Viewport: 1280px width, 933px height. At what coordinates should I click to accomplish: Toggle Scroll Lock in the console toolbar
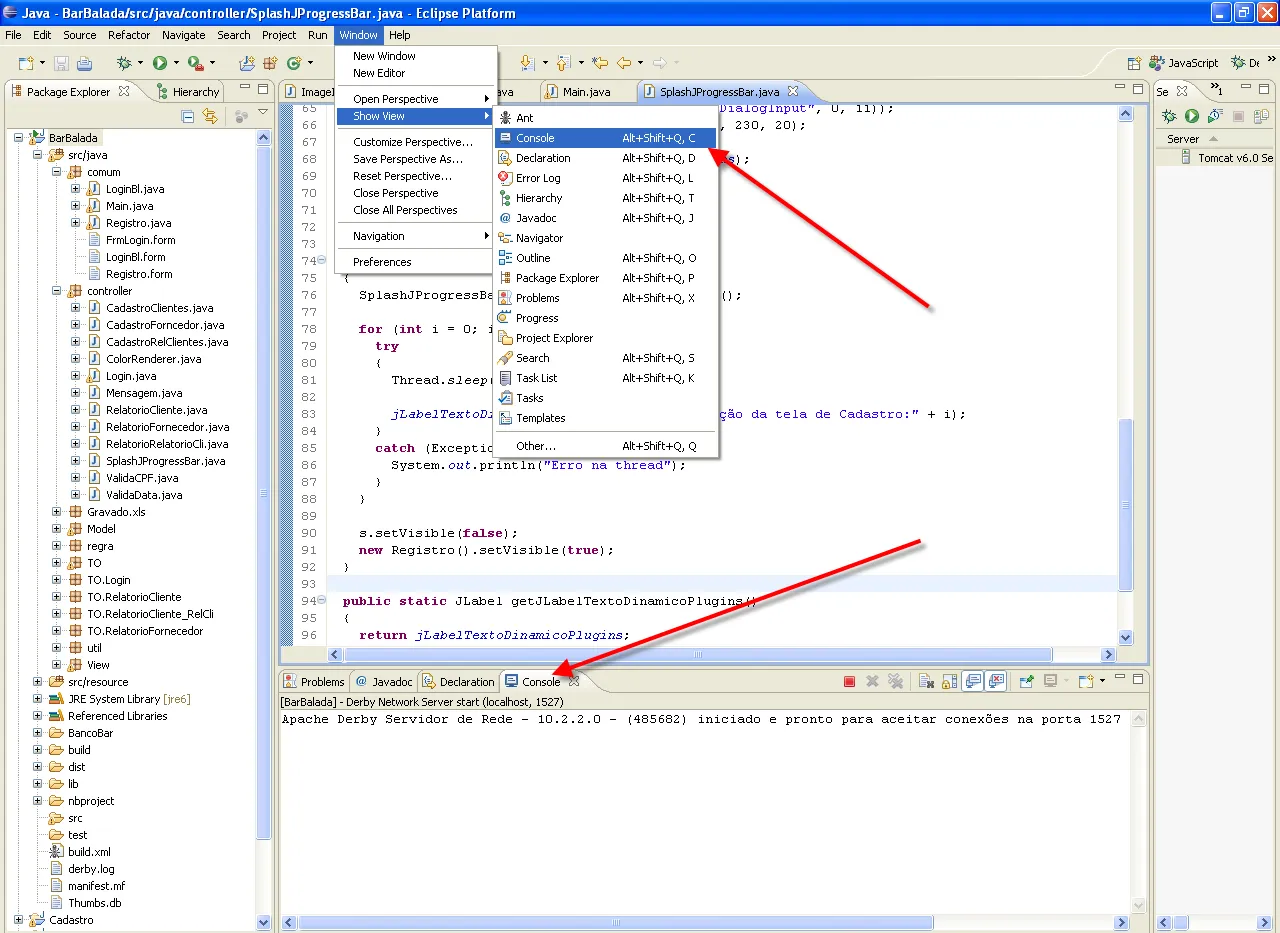(949, 682)
